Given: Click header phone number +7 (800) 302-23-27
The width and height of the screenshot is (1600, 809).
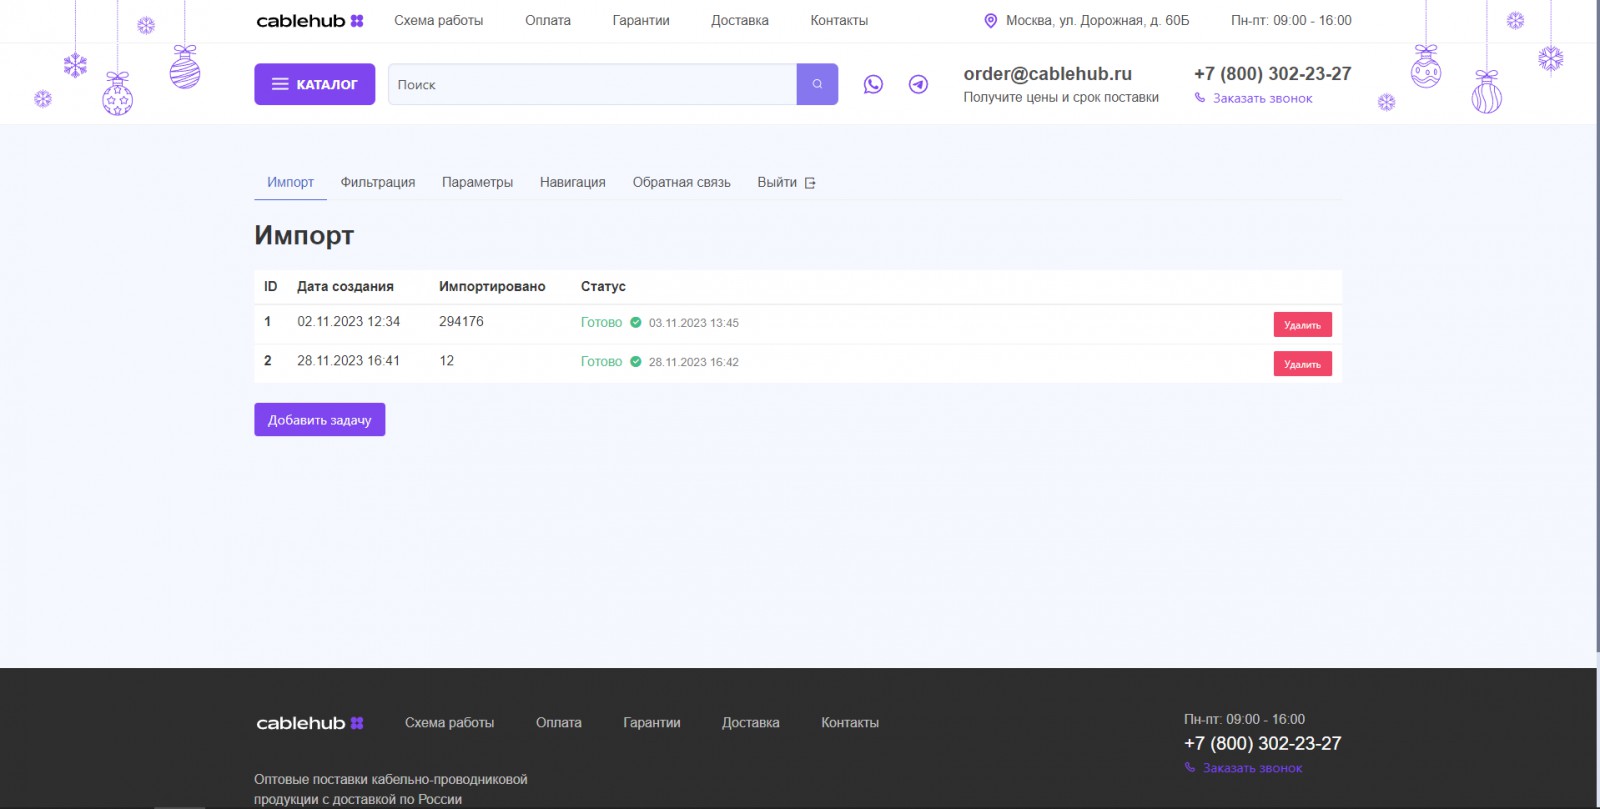Looking at the screenshot, I should coord(1272,74).
